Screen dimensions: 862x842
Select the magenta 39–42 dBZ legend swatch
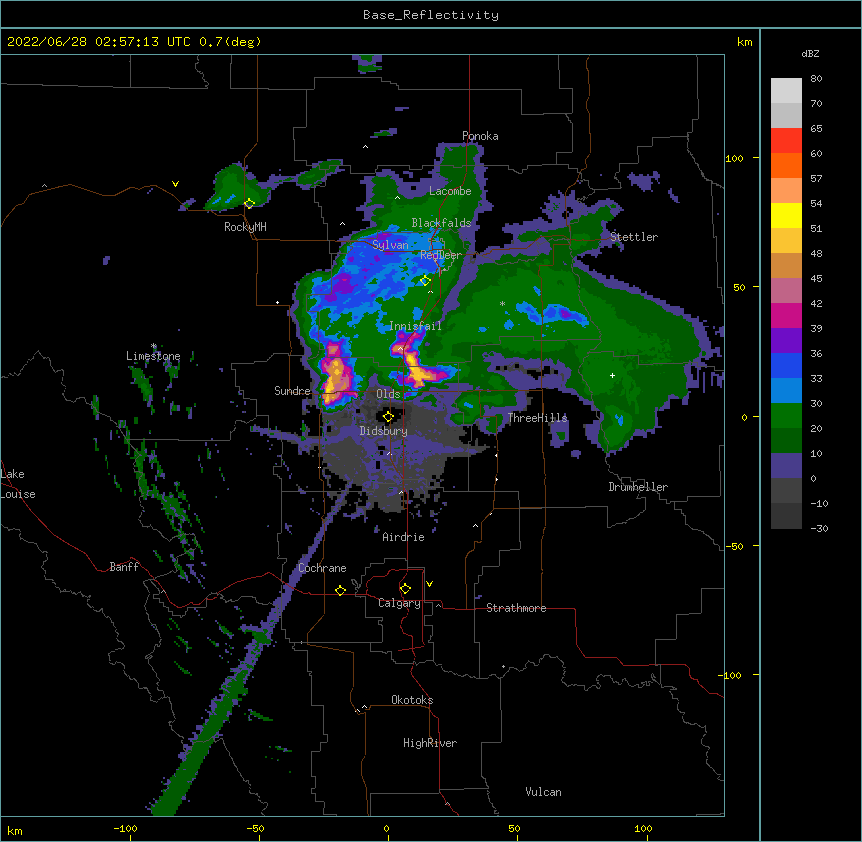(x=786, y=315)
